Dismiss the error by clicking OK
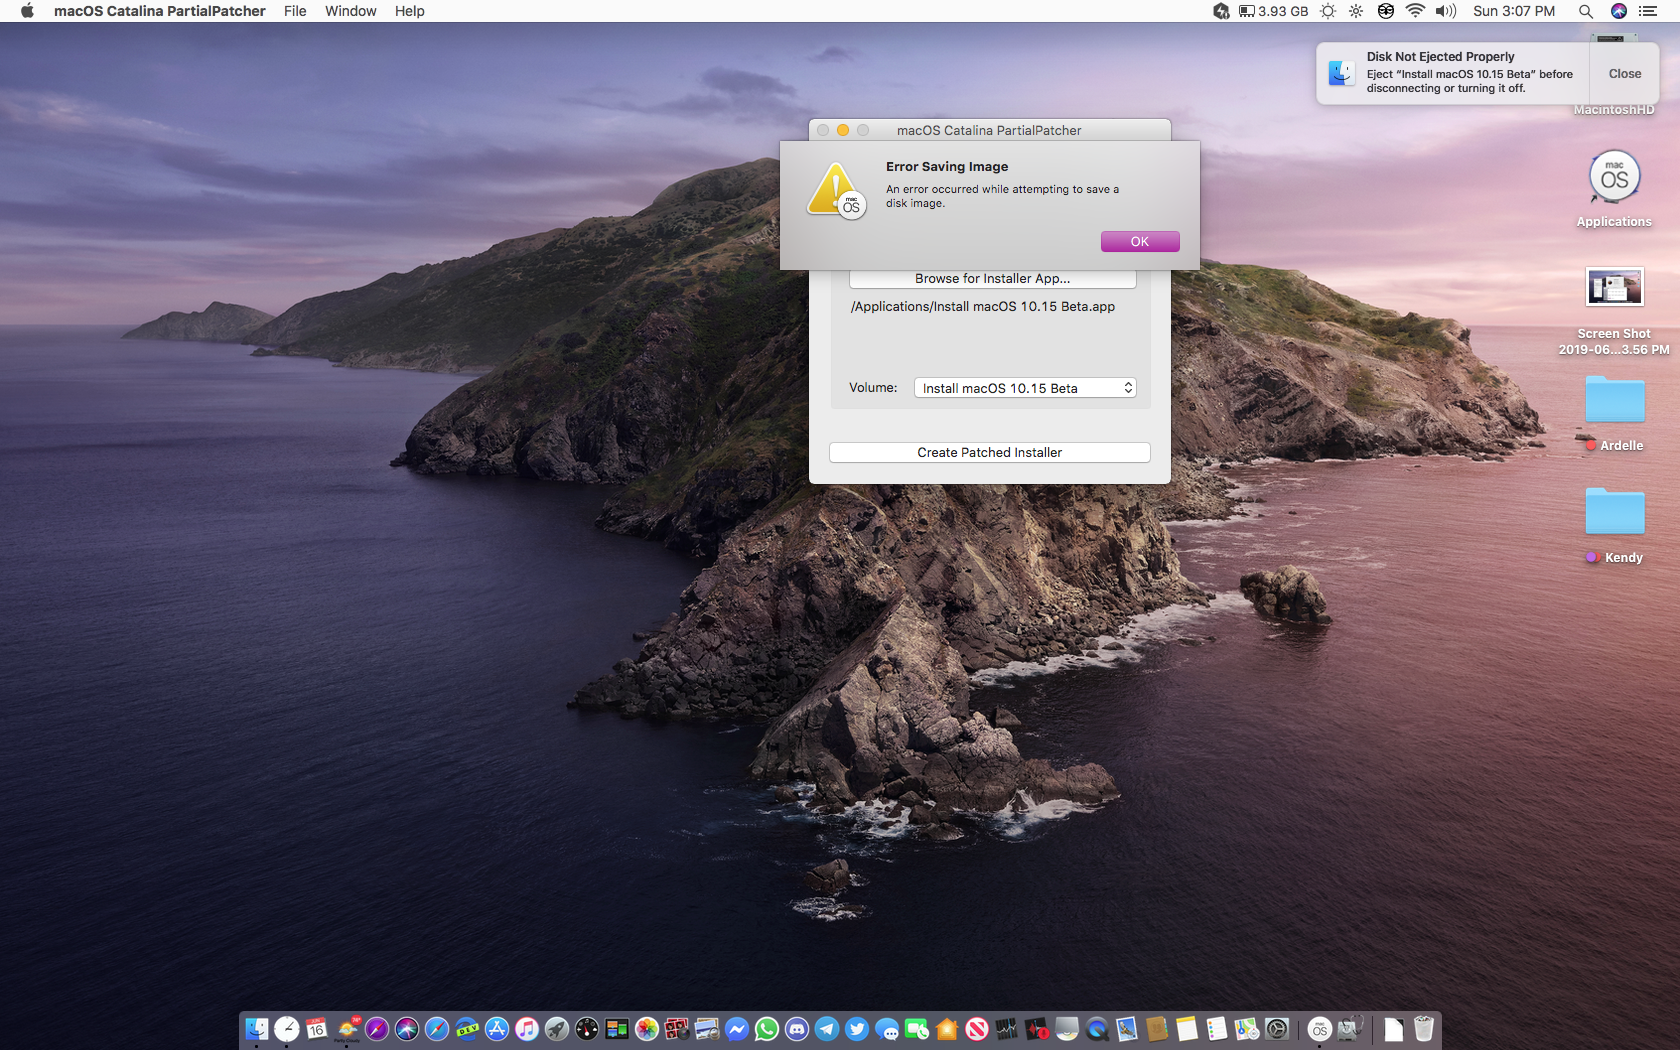Screen dimensions: 1680x1050 tap(1140, 242)
